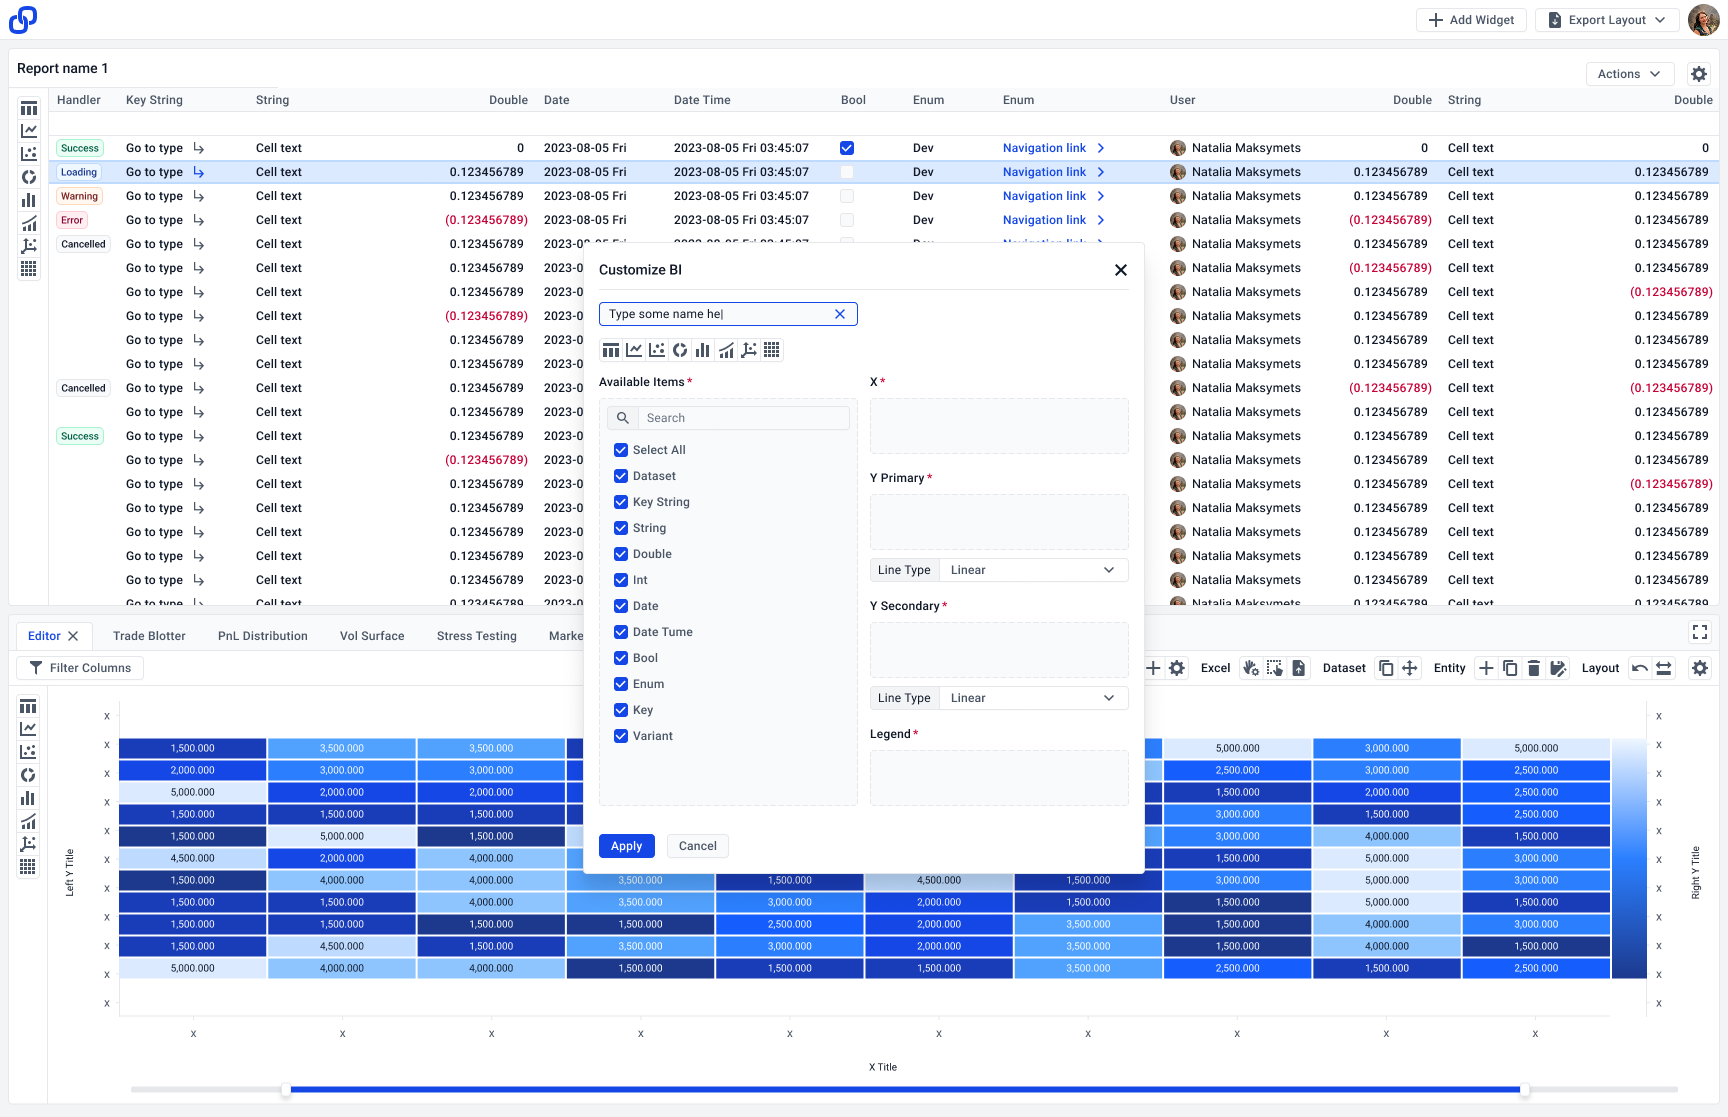This screenshot has height=1117, width=1728.
Task: Click the Entity edit-save icon
Action: 1558,668
